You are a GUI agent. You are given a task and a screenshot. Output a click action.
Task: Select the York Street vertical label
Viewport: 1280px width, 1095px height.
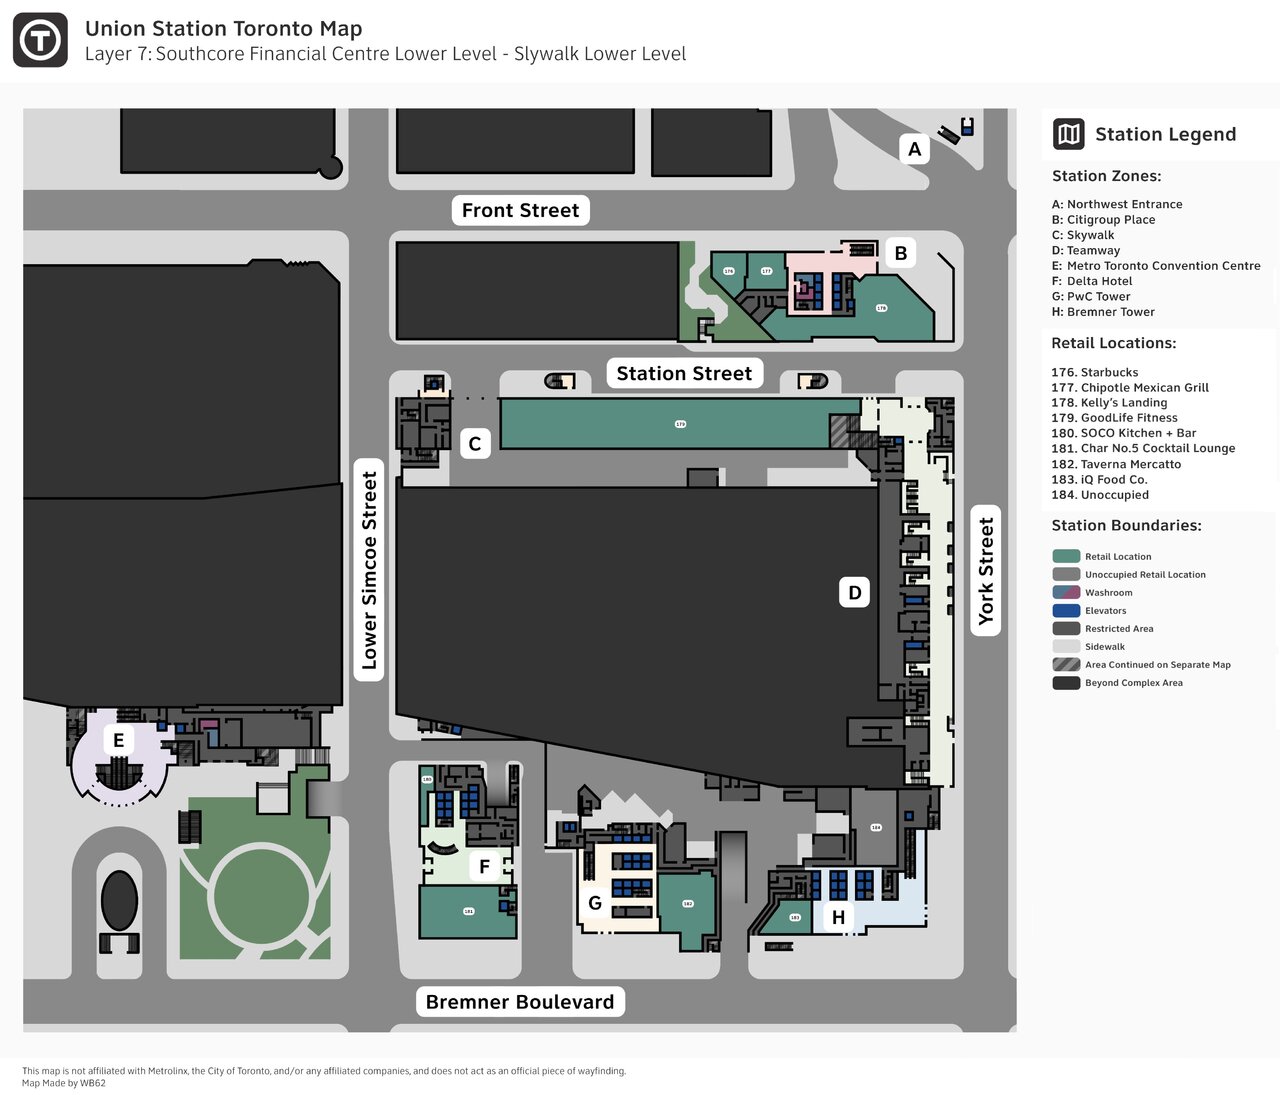click(x=986, y=571)
